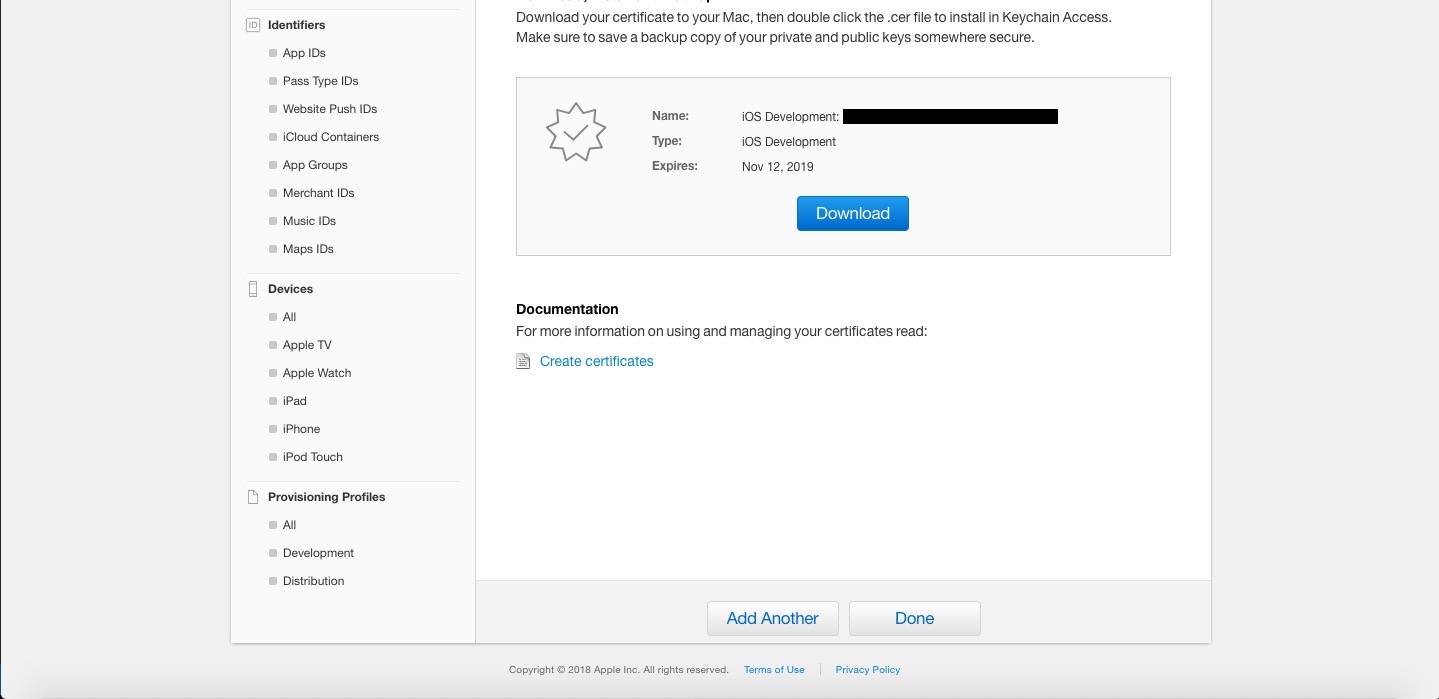Click the Done button

click(915, 618)
